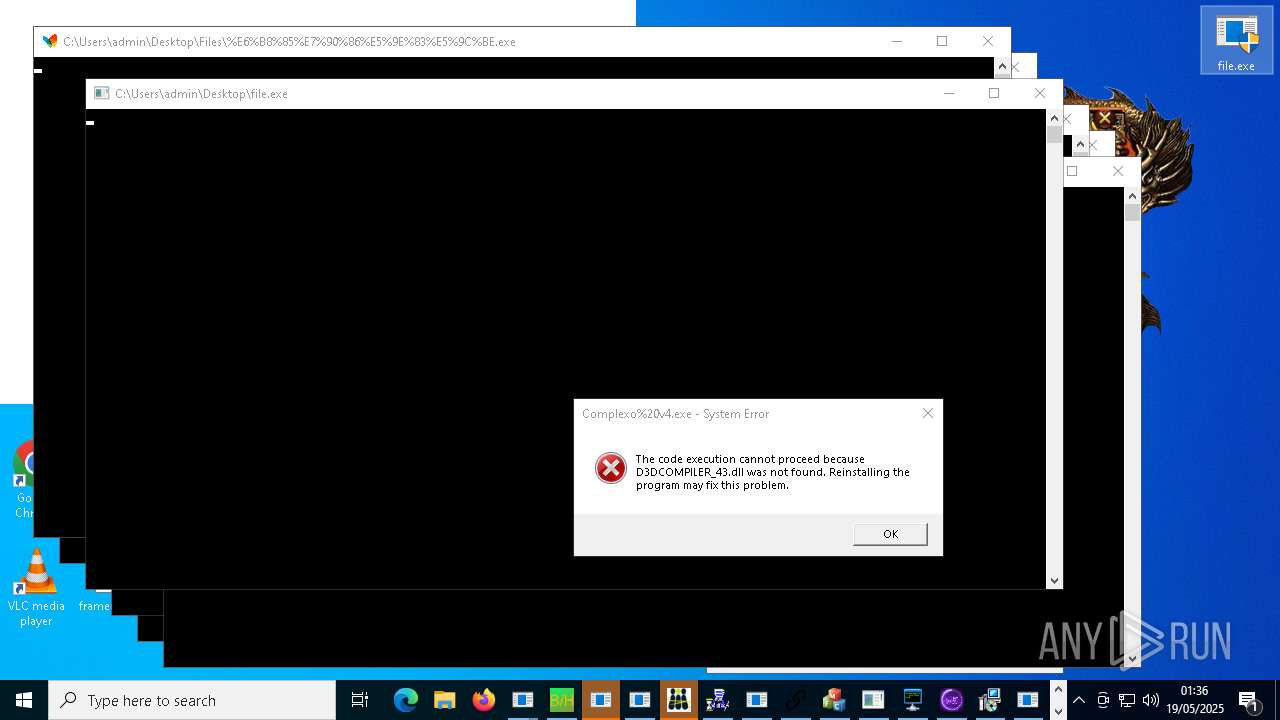Open the installer computer taskbar icon
This screenshot has height=720, width=1280.
(990, 700)
